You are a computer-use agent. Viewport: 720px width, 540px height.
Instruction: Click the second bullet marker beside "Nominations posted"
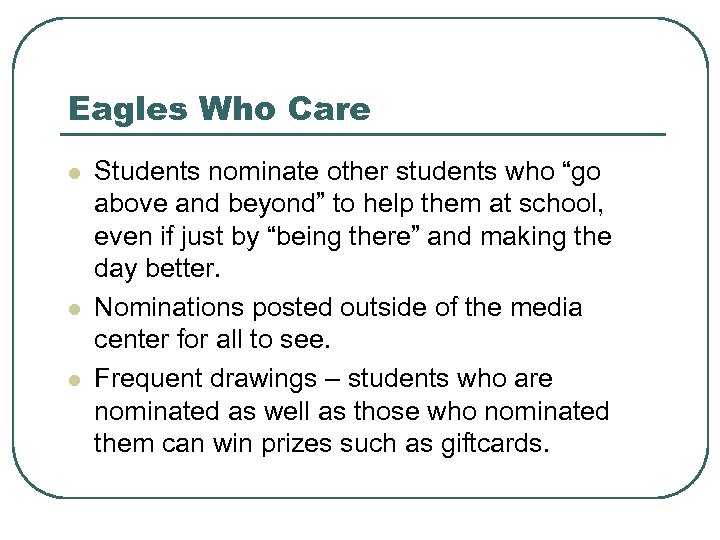(71, 308)
